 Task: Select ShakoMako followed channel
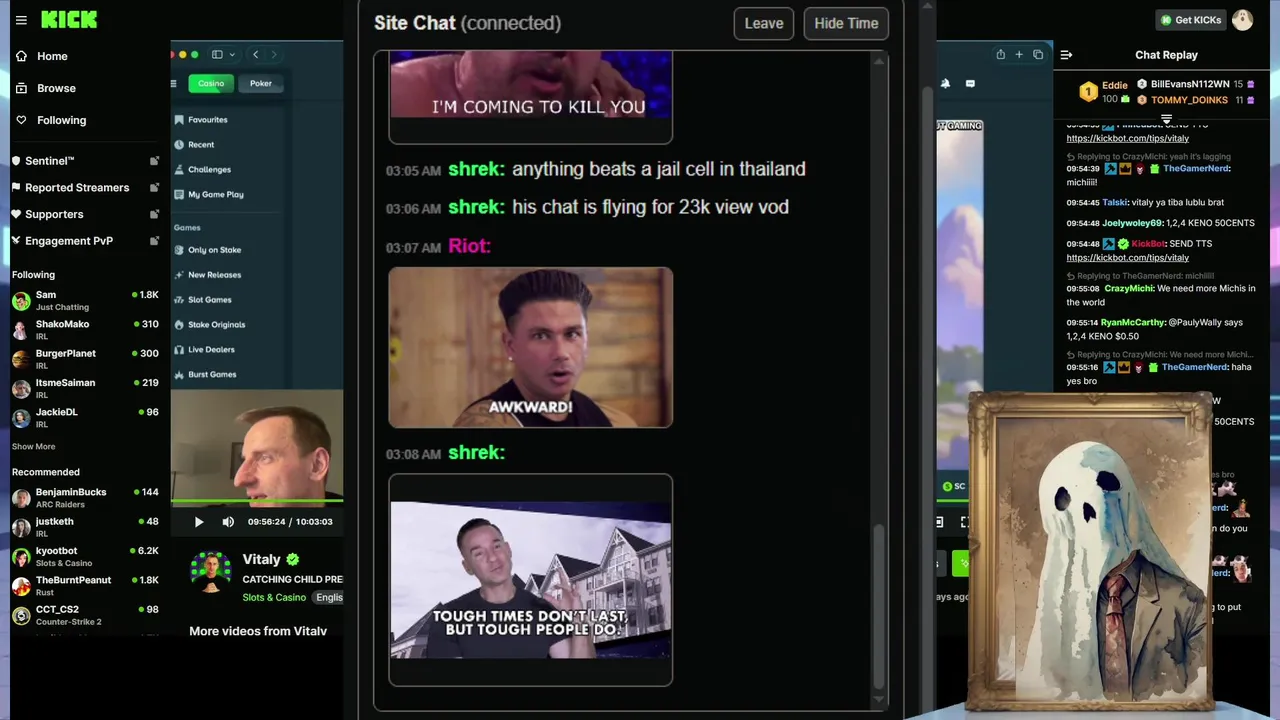(85, 330)
